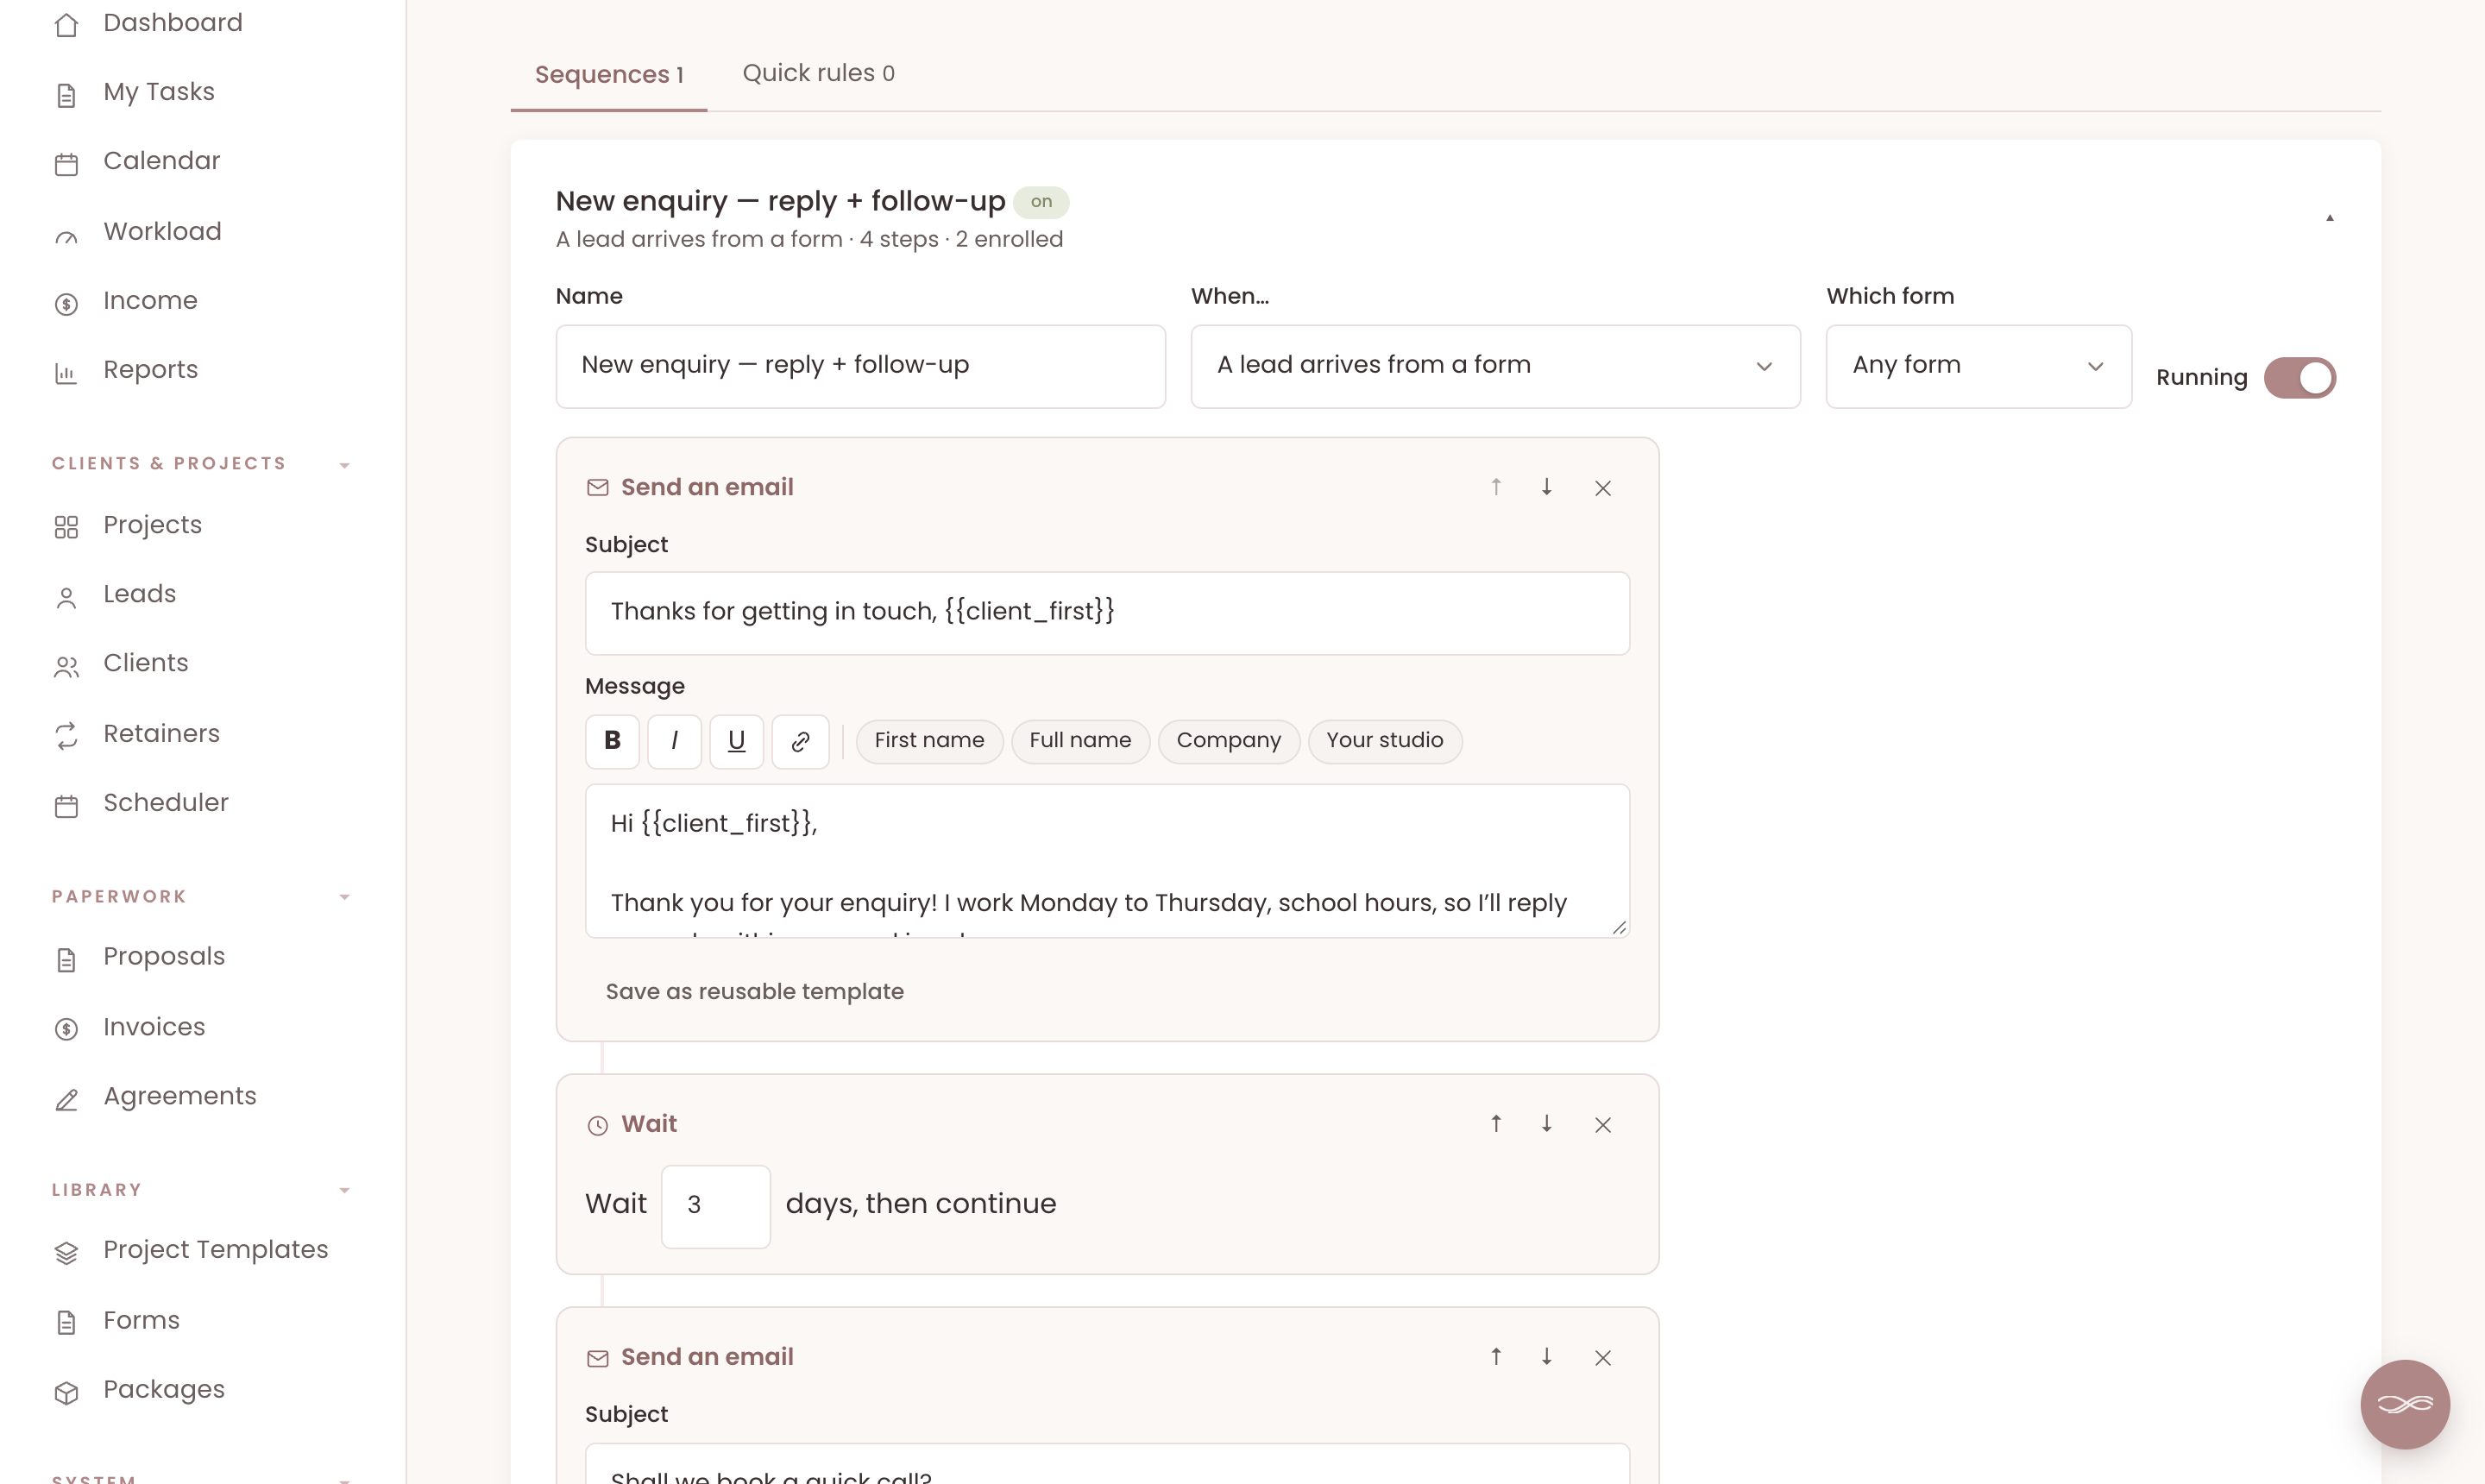Viewport: 2485px width, 1484px height.
Task: Open Forms document icon
Action: 66,1323
